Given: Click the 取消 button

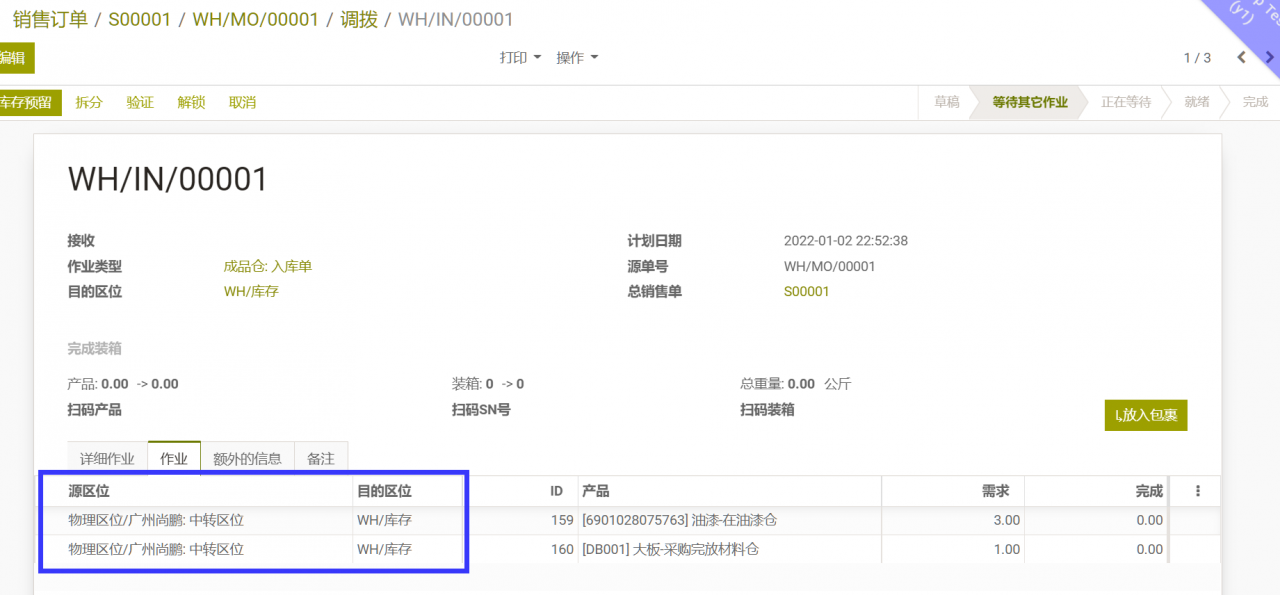Looking at the screenshot, I should [x=242, y=102].
